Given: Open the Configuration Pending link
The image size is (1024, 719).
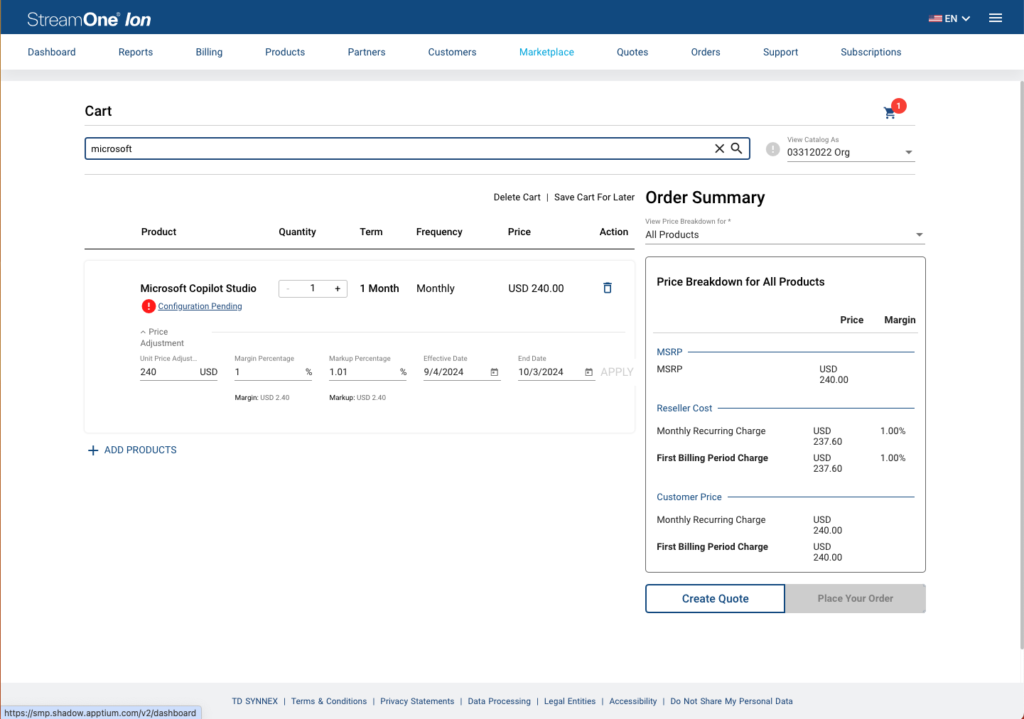Looking at the screenshot, I should (200, 306).
